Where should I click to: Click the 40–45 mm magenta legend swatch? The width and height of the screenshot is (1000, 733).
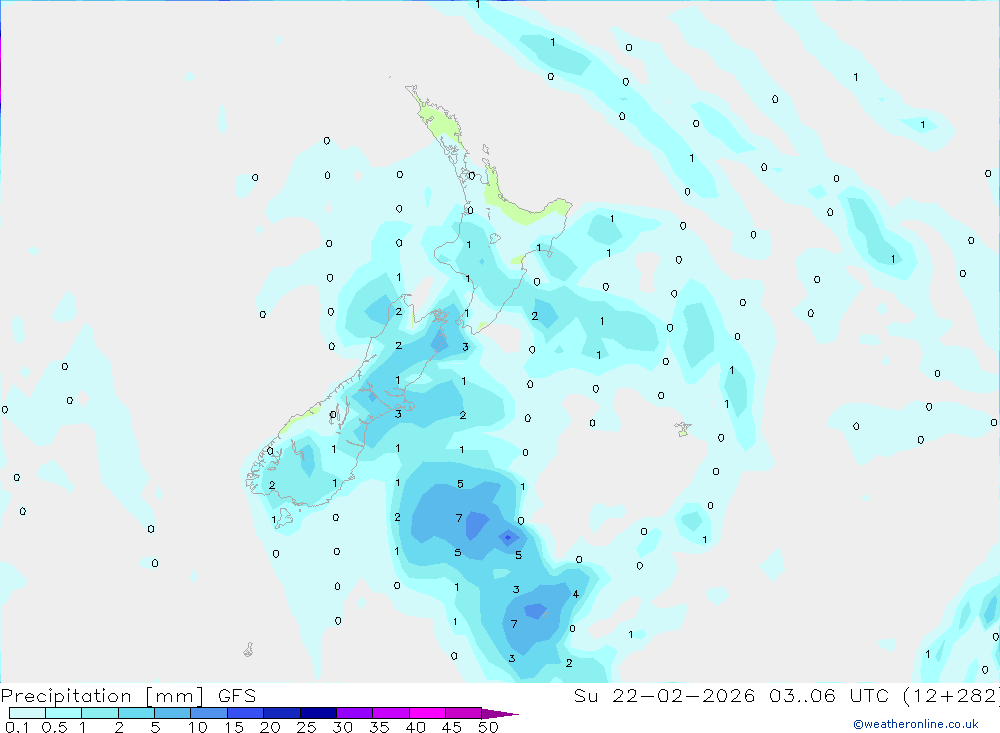coord(427,713)
